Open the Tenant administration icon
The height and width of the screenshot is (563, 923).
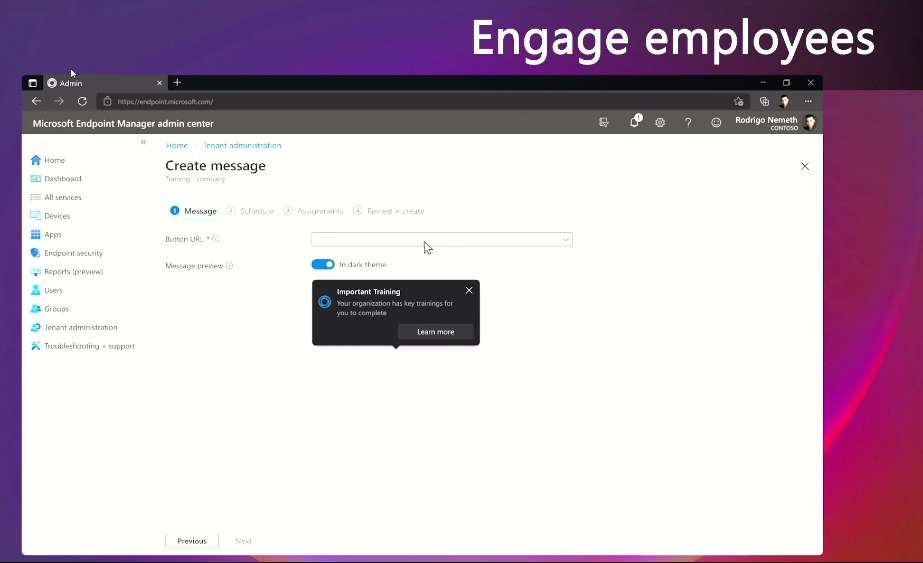click(x=35, y=327)
